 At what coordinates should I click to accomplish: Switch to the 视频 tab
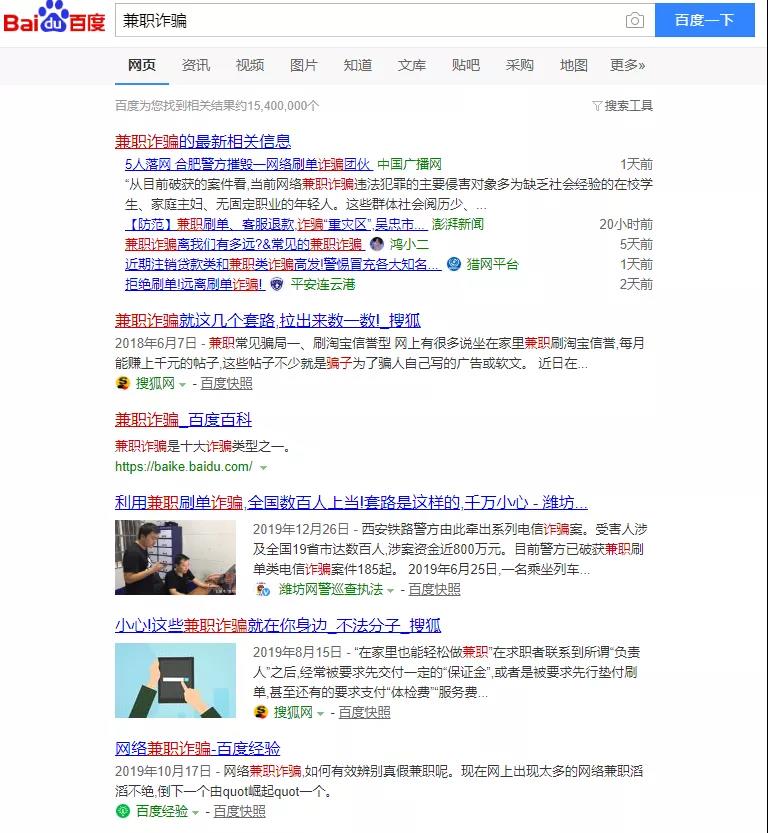point(250,65)
